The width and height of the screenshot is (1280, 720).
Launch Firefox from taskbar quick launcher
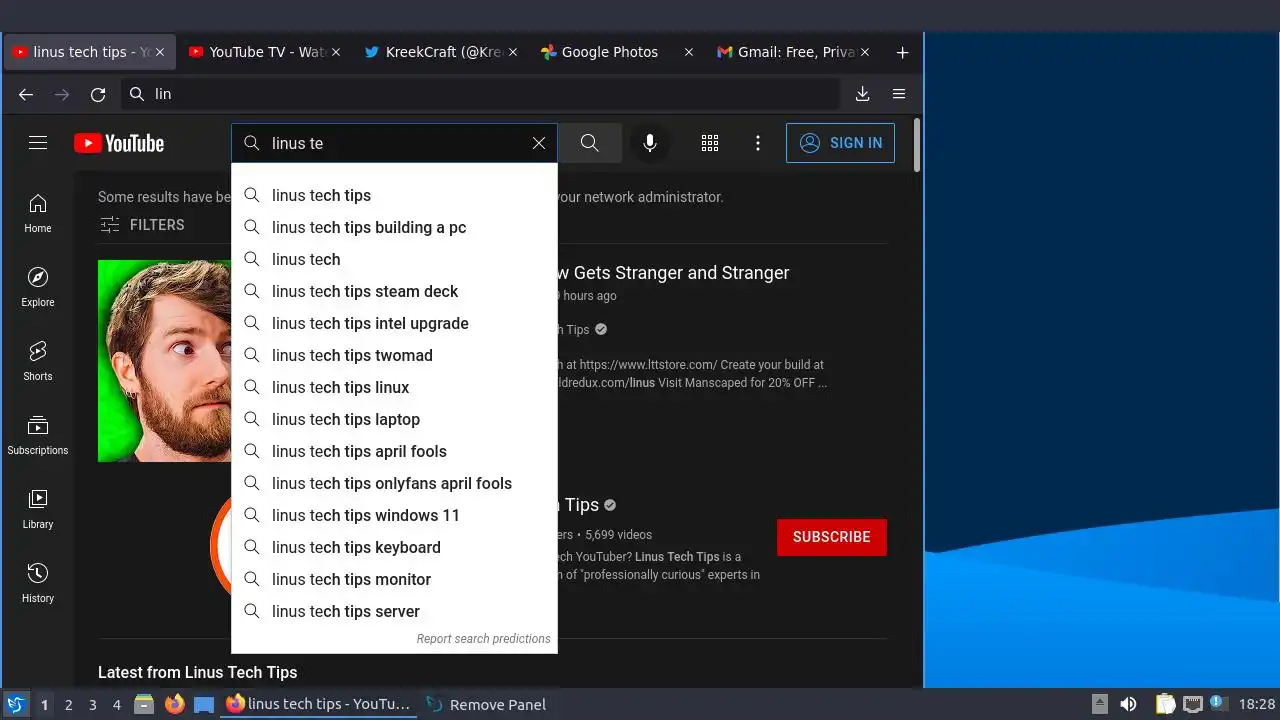pyautogui.click(x=175, y=704)
